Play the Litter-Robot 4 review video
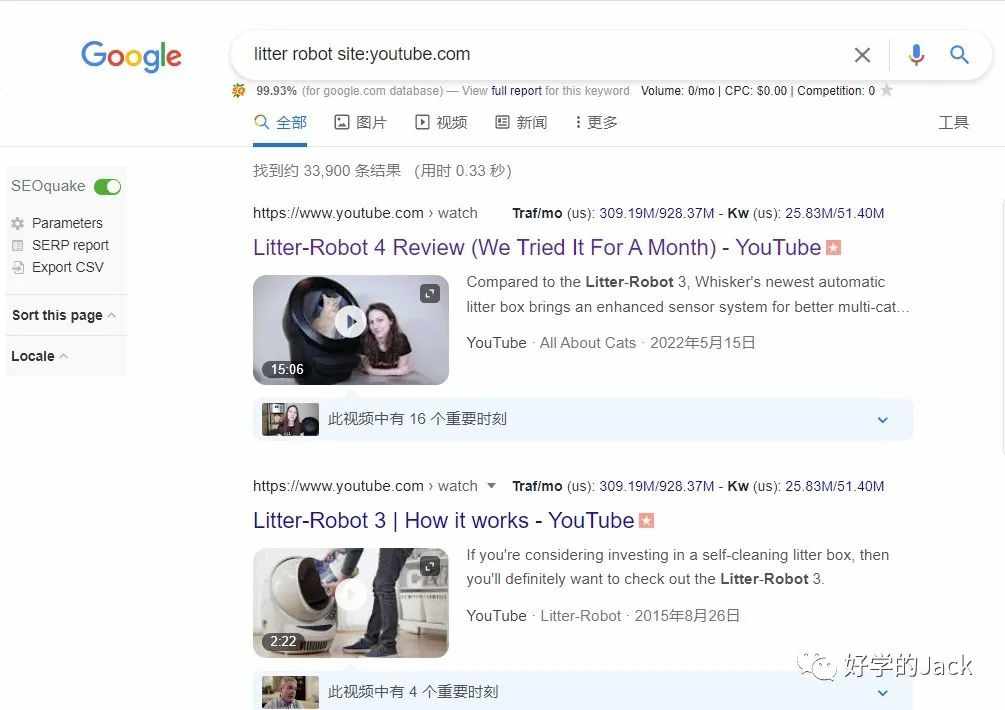Screen dimensions: 1005x710 (x=351, y=322)
